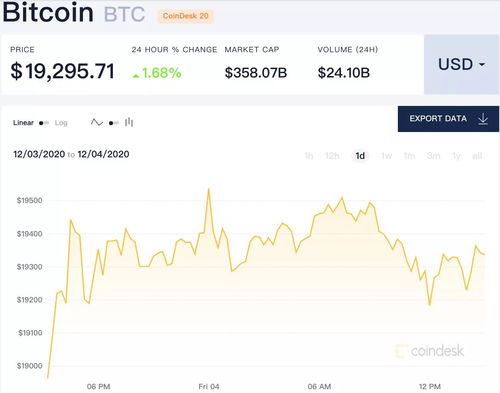Select the candlestick chart icon
This screenshot has width=500, height=393.
click(x=129, y=123)
